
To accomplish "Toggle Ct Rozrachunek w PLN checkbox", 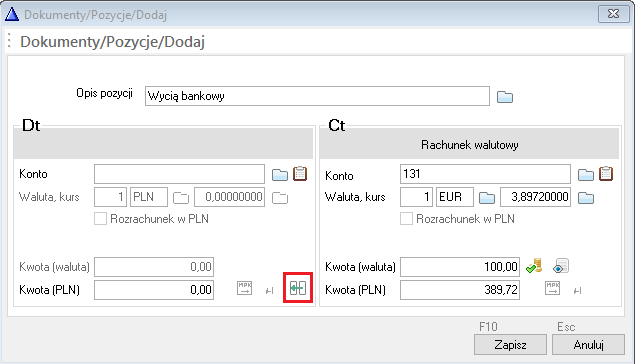I will (x=406, y=219).
